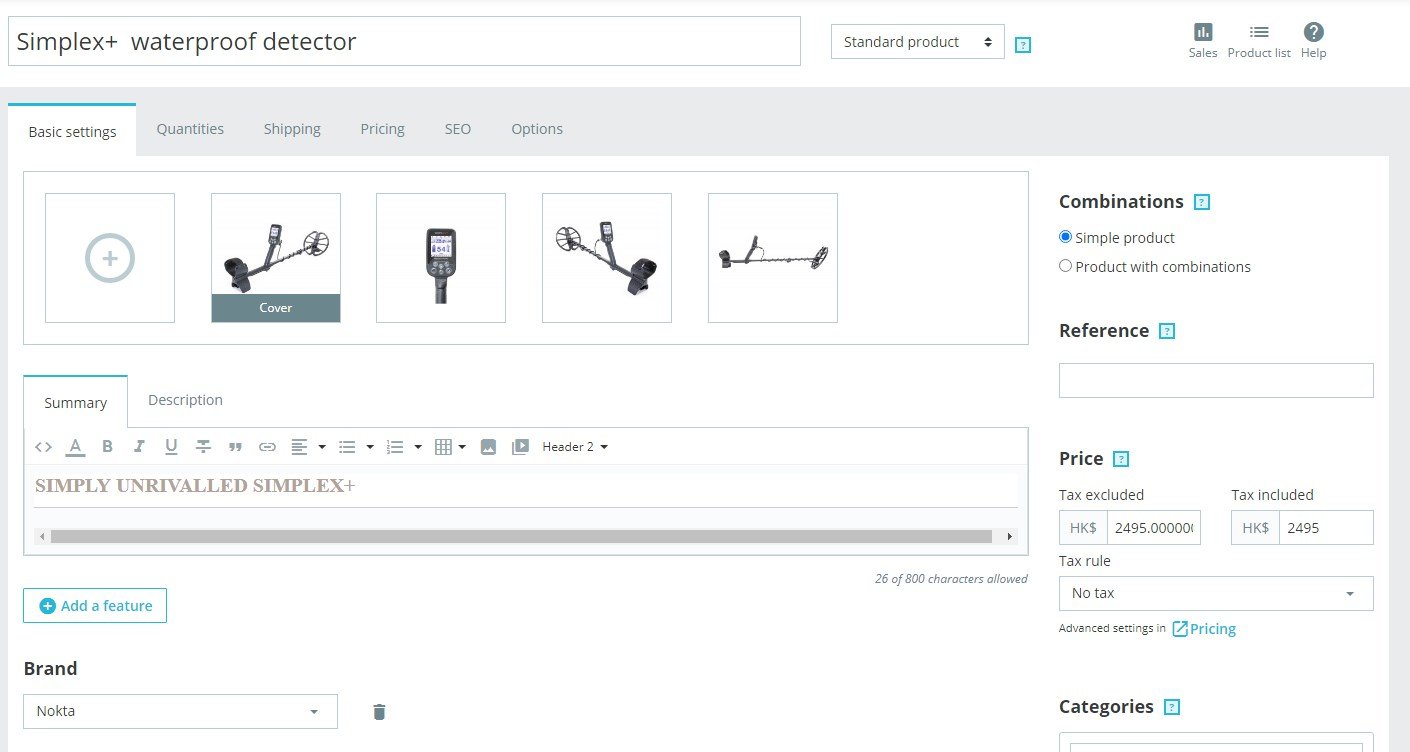Image resolution: width=1410 pixels, height=752 pixels.
Task: Open the Header 2 format dropdown
Action: (x=575, y=447)
